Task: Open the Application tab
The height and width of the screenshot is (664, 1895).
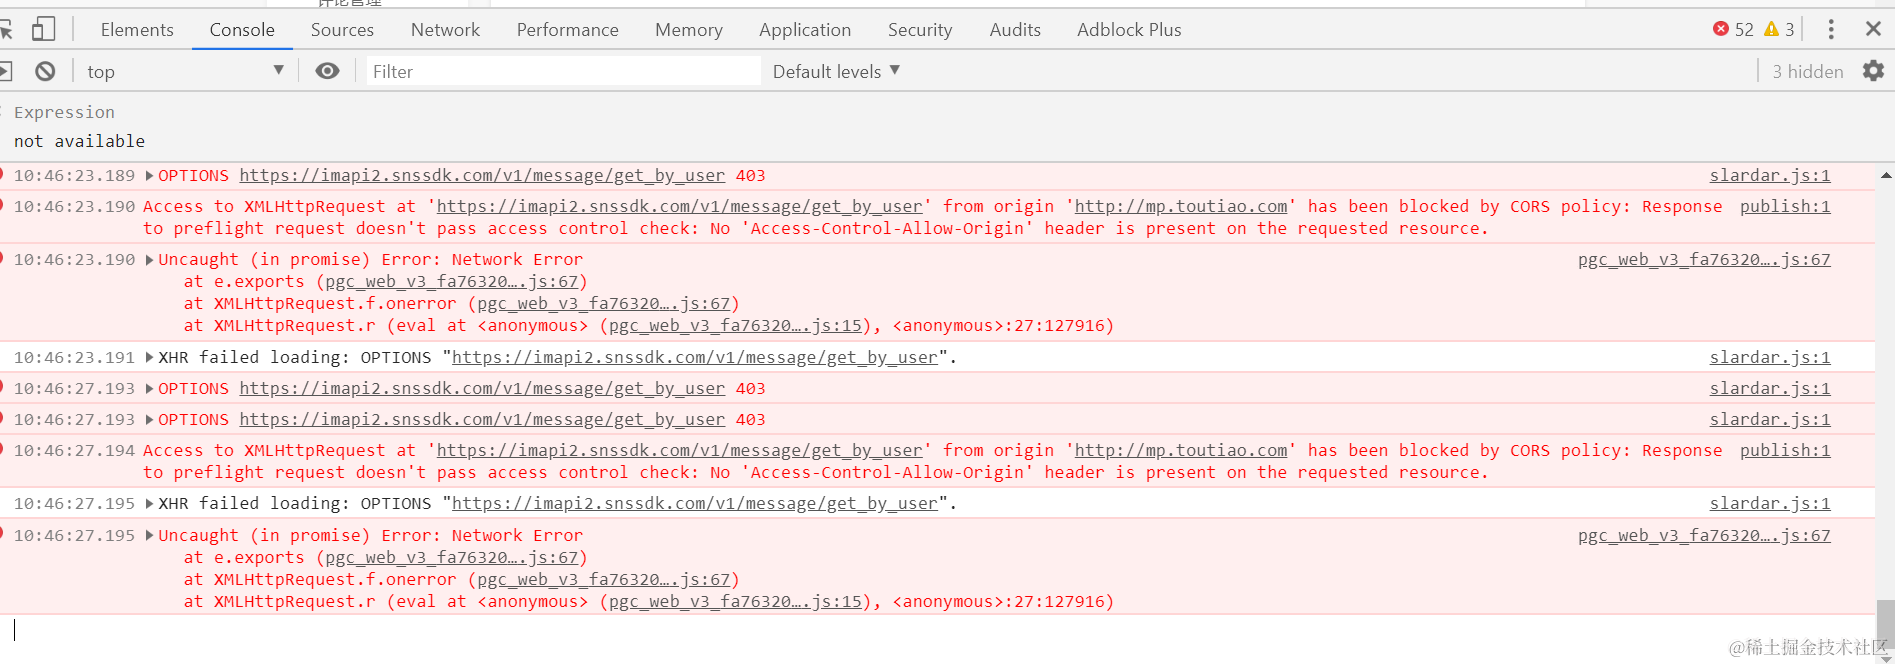Action: (x=805, y=30)
